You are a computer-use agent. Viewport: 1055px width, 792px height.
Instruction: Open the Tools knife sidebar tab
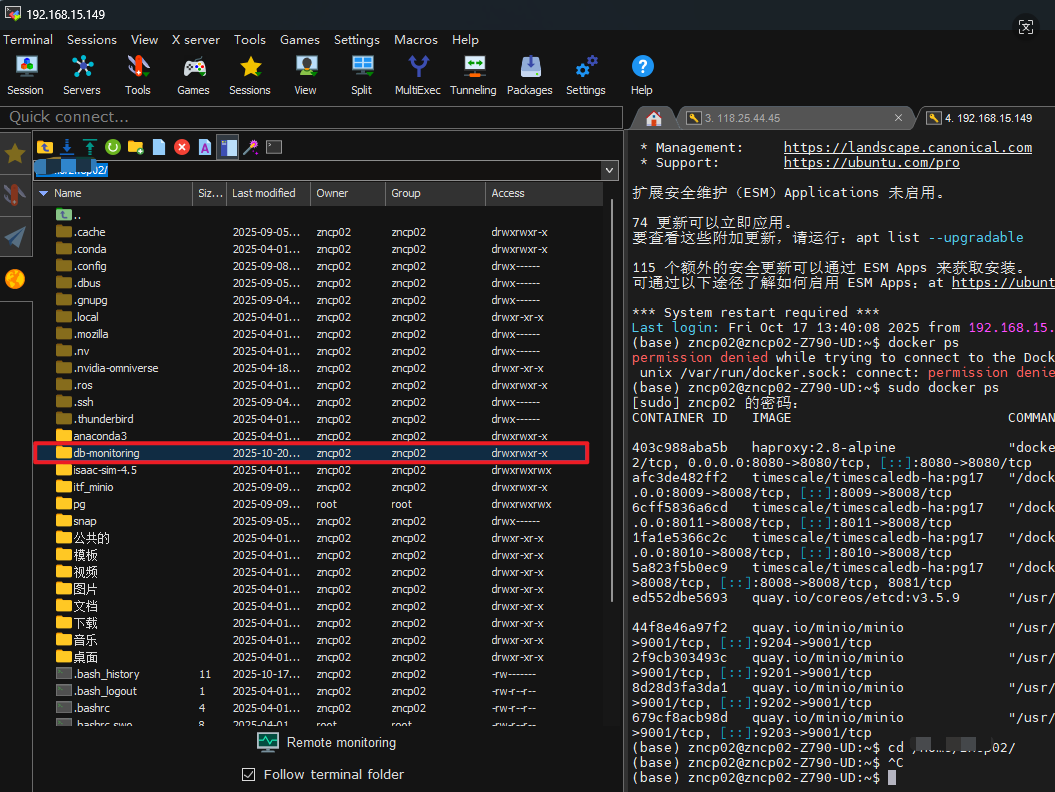pos(15,195)
